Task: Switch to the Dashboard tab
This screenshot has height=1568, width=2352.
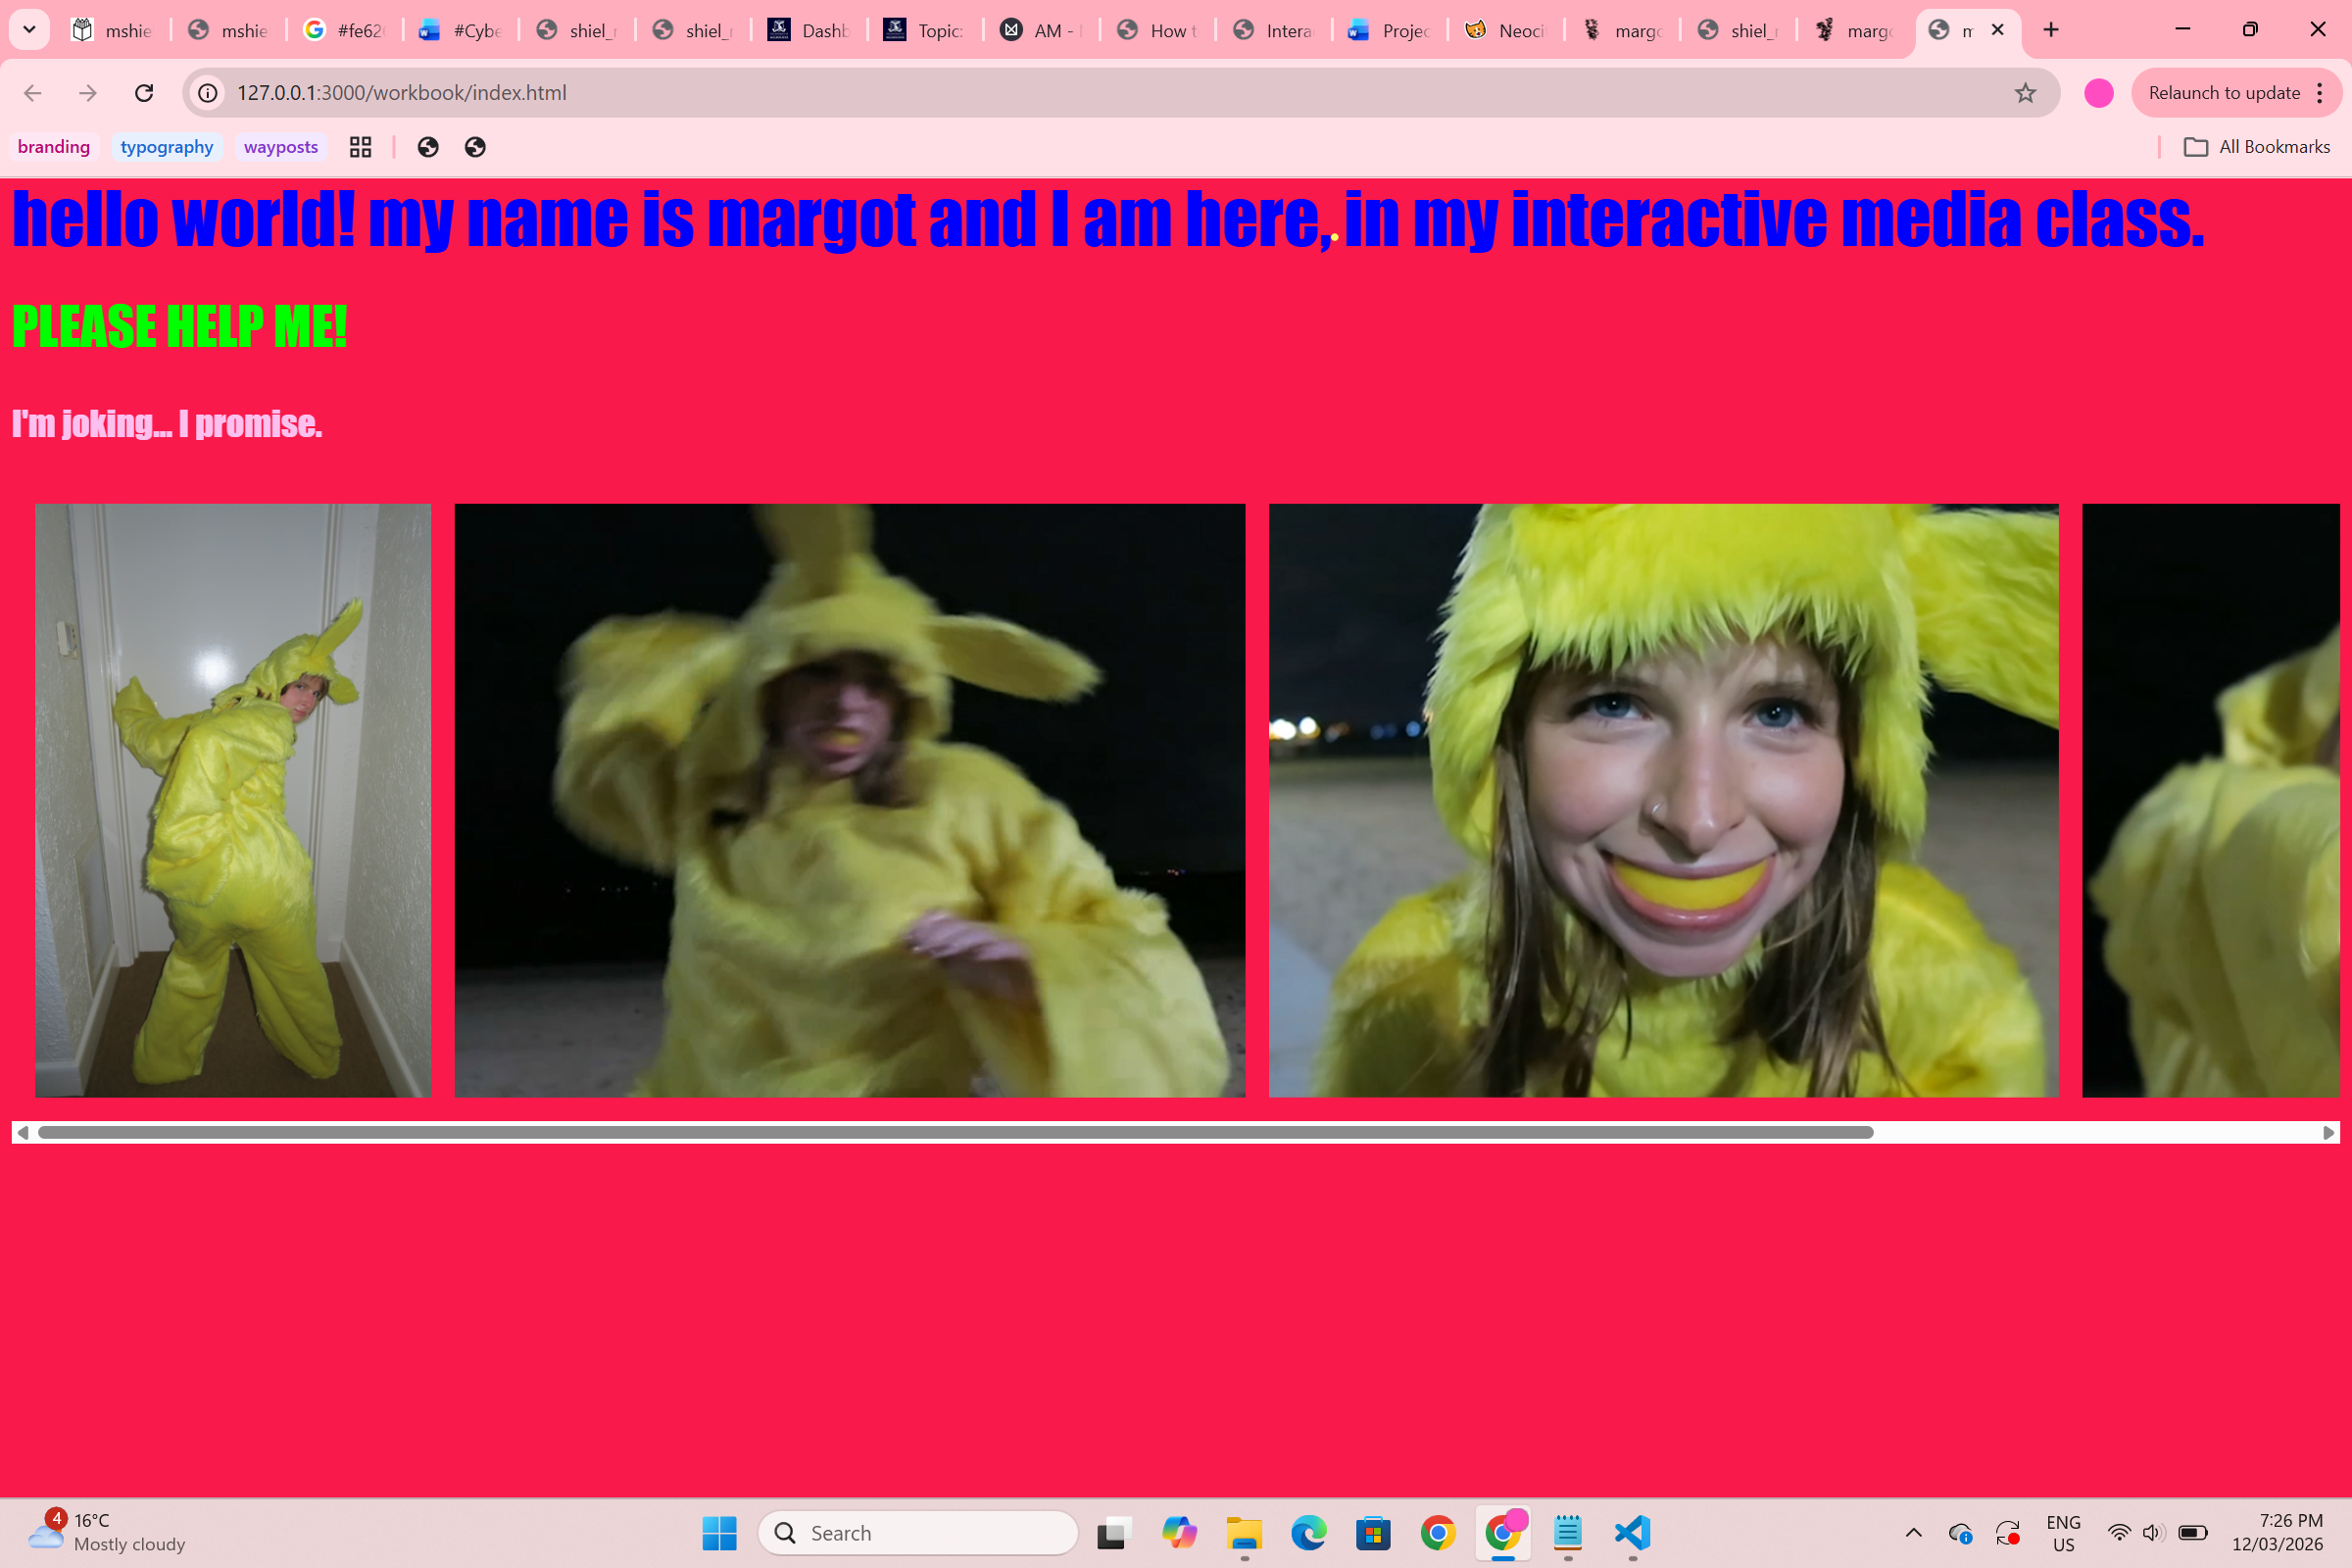Action: point(809,30)
